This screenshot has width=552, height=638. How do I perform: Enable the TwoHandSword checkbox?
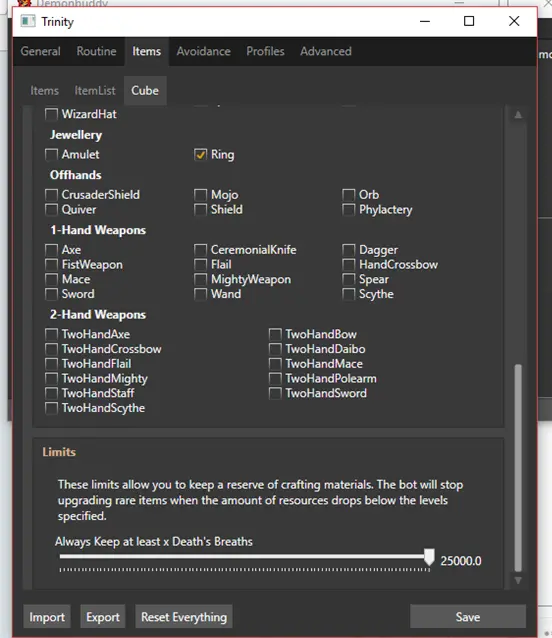point(275,393)
